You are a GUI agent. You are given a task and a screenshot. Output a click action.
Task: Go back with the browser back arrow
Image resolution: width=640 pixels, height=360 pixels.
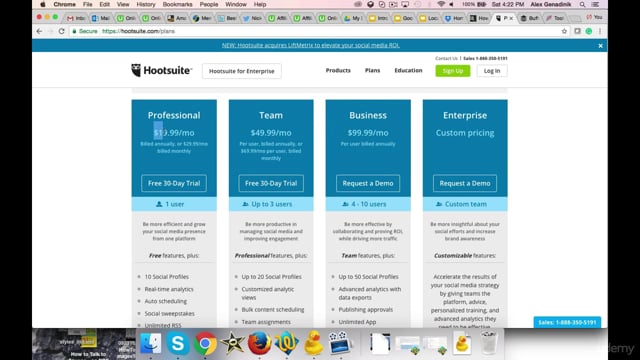(x=39, y=31)
